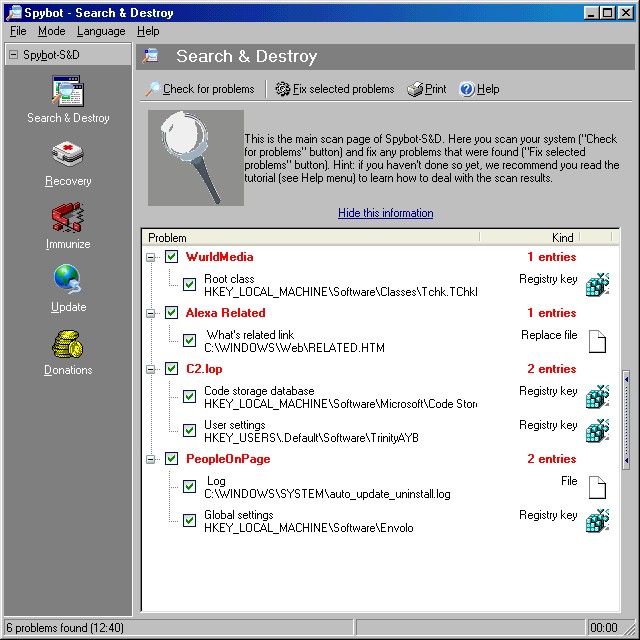
Task: Select the Immunize wall icon
Action: coord(68,217)
